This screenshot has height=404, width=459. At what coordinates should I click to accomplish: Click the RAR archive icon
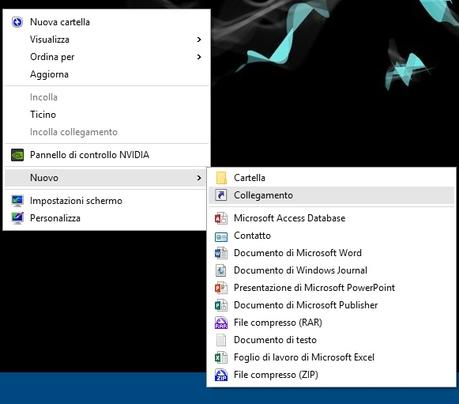[221, 323]
